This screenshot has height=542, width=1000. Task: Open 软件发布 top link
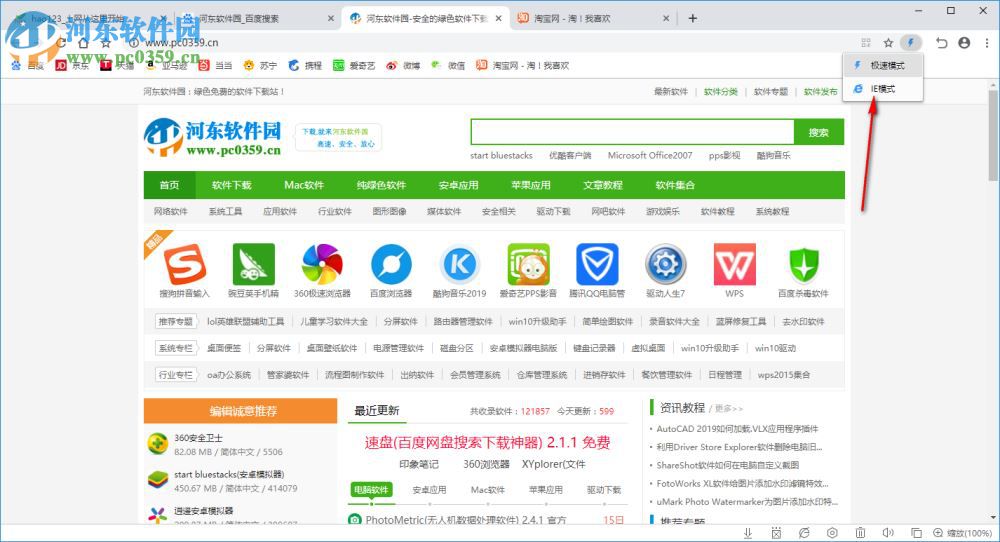pos(821,92)
